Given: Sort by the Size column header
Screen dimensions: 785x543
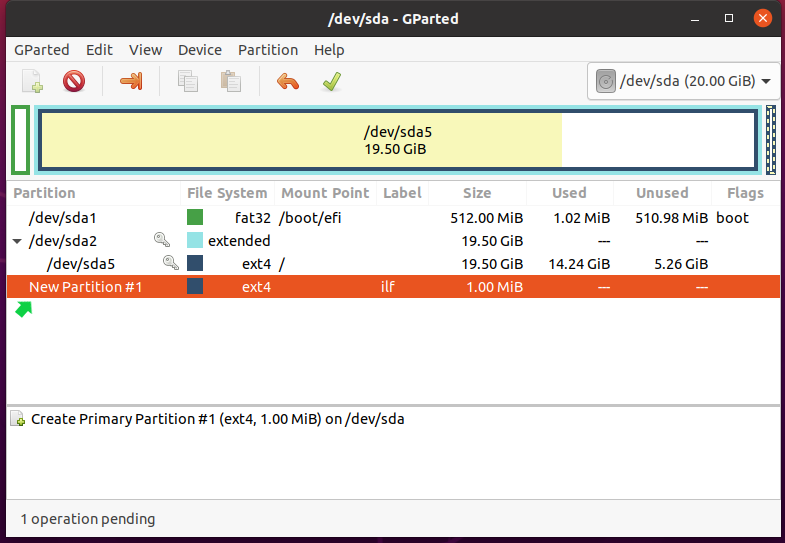Looking at the screenshot, I should tap(477, 193).
